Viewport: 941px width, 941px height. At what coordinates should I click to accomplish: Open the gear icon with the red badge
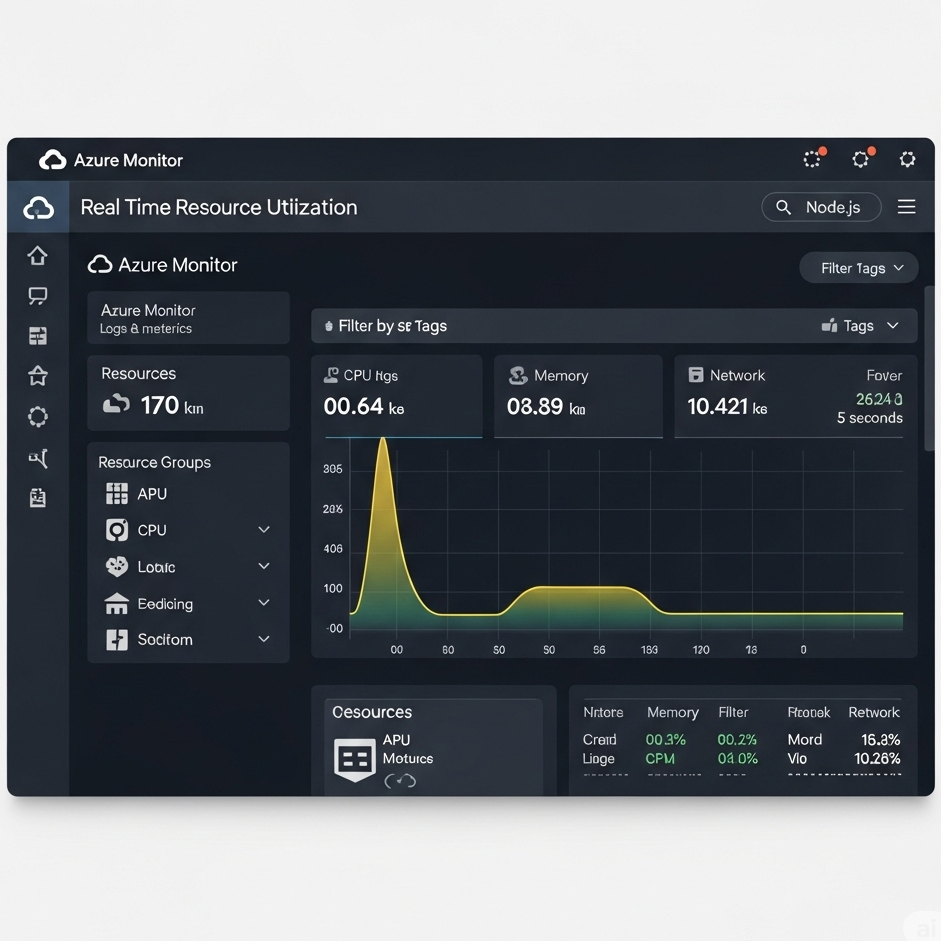pyautogui.click(x=861, y=159)
